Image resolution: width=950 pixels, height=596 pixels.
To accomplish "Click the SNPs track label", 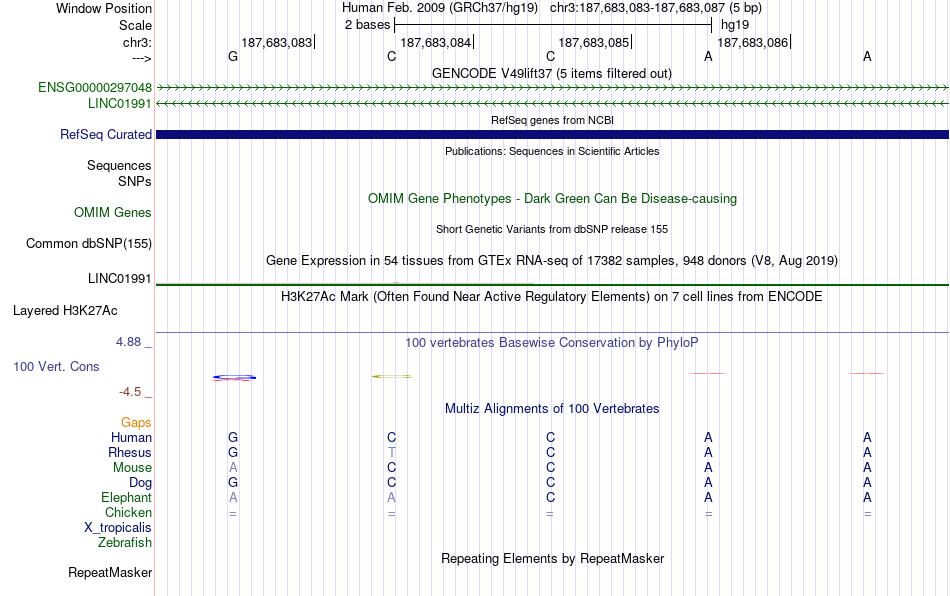I will (135, 181).
